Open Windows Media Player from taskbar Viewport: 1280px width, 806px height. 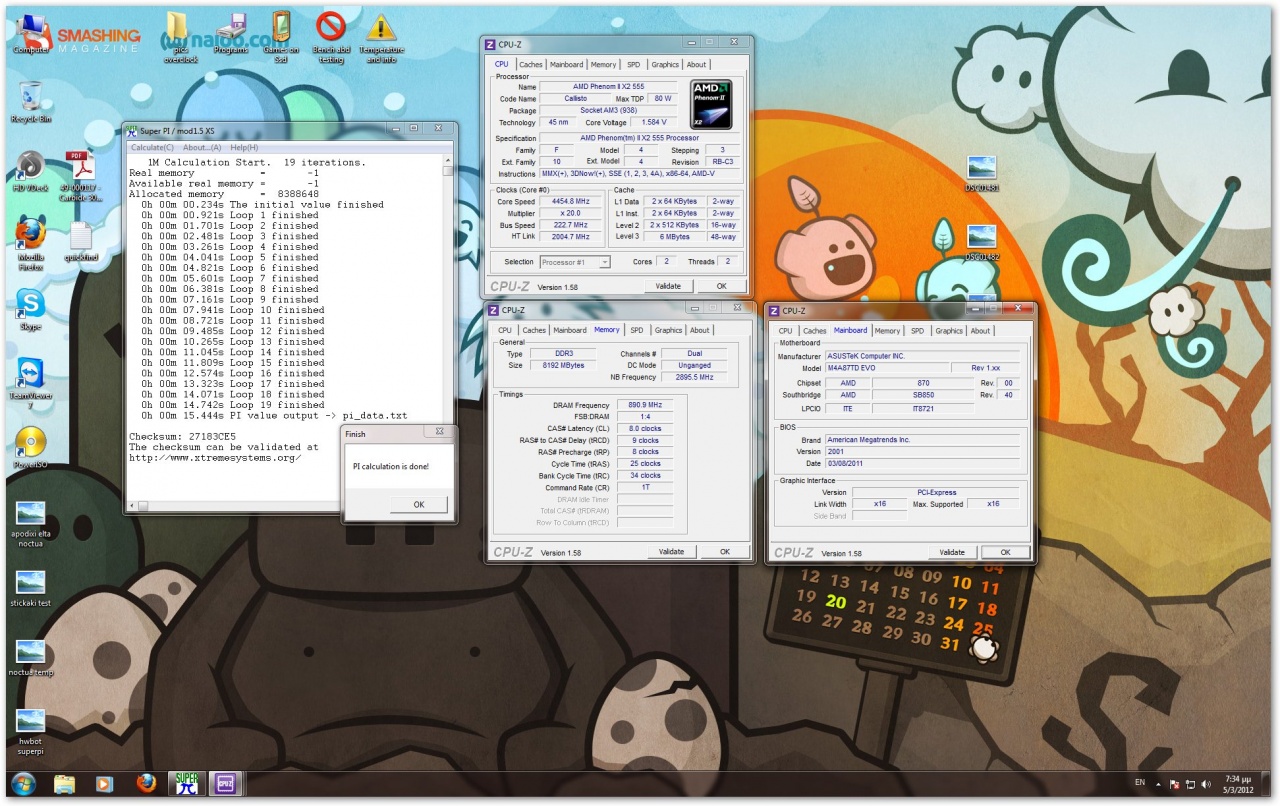tap(105, 783)
